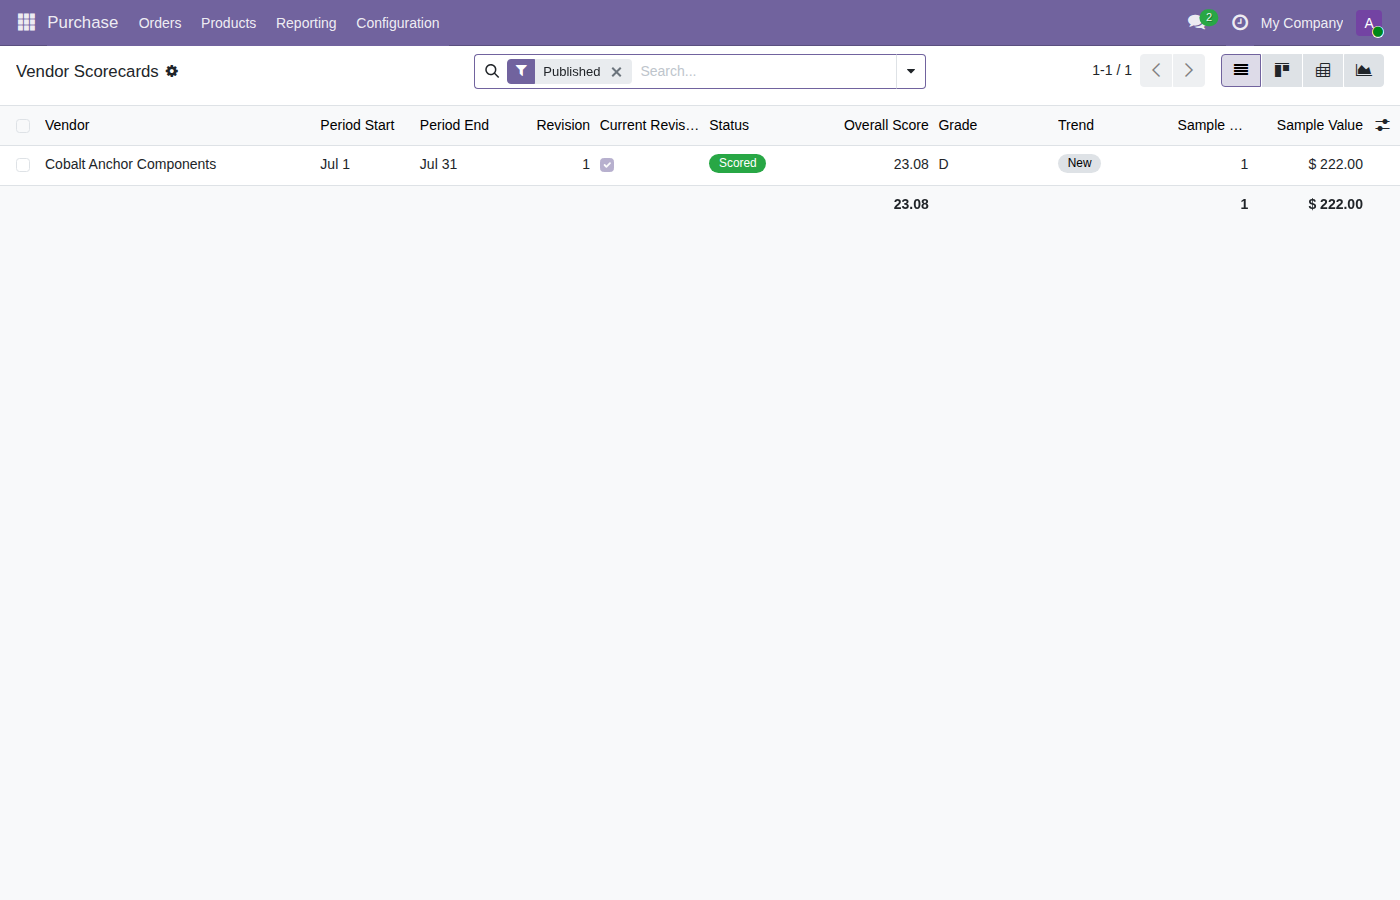Open the Vendor Scorecards gear actions menu

172,71
